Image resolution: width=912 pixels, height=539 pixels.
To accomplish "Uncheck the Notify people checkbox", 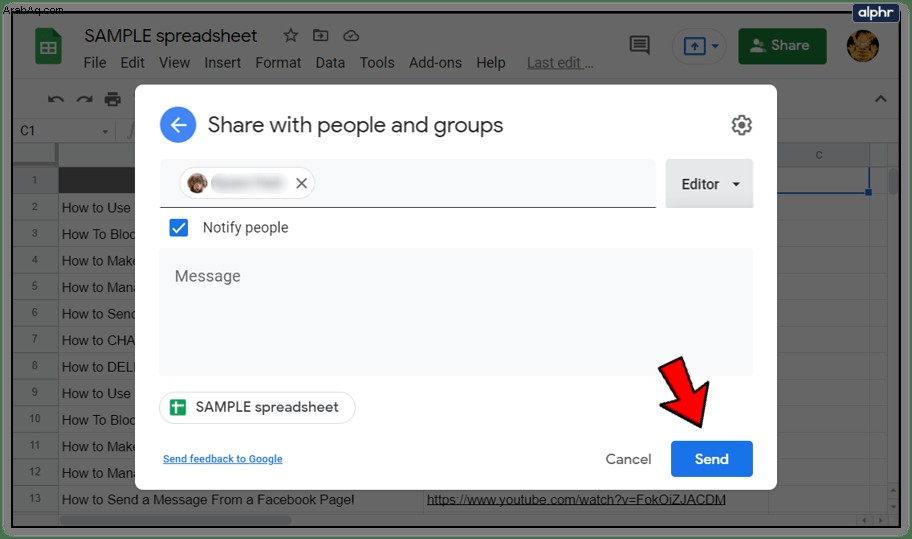I will [179, 227].
